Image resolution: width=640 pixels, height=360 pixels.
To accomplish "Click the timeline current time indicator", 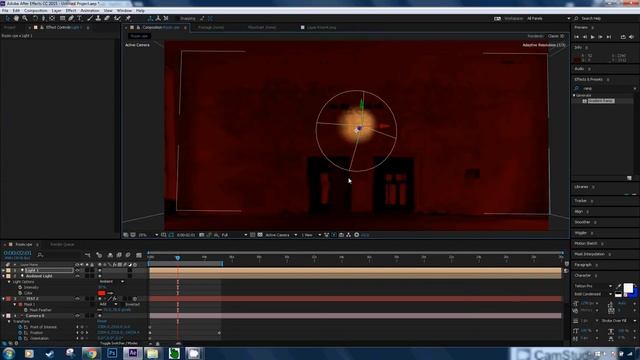I will click(x=178, y=258).
